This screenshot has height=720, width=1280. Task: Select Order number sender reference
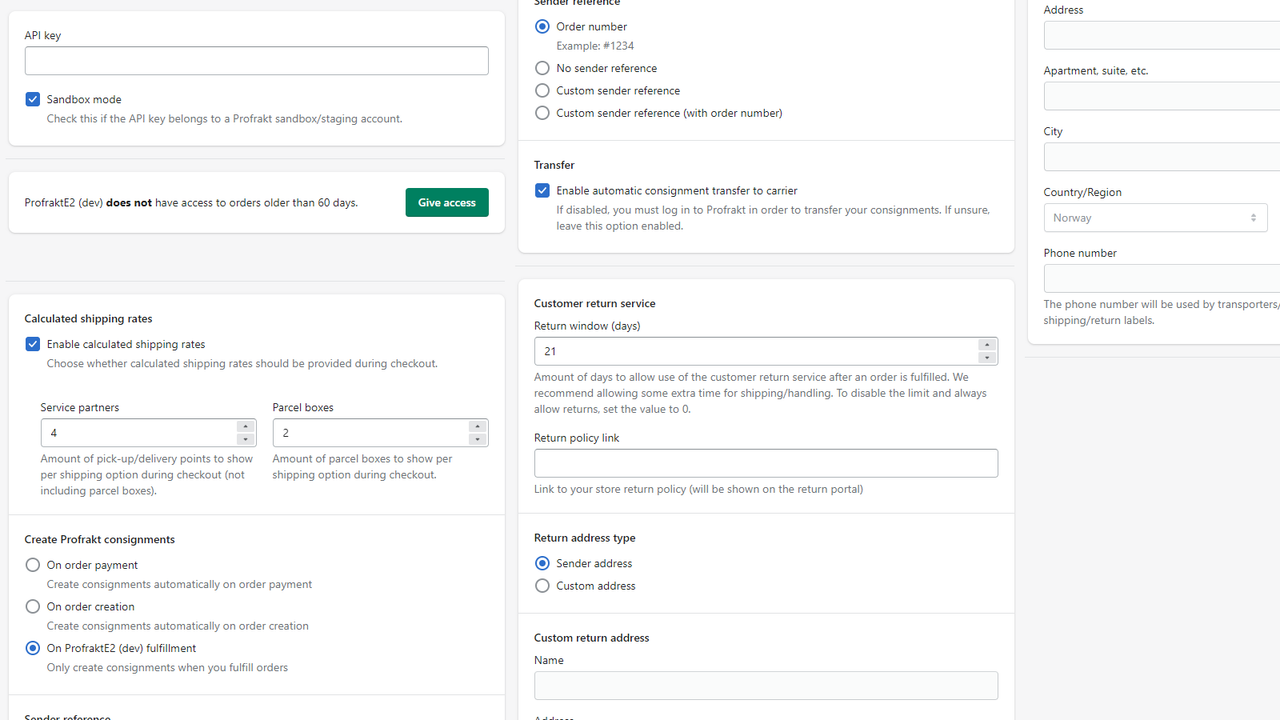pos(542,26)
